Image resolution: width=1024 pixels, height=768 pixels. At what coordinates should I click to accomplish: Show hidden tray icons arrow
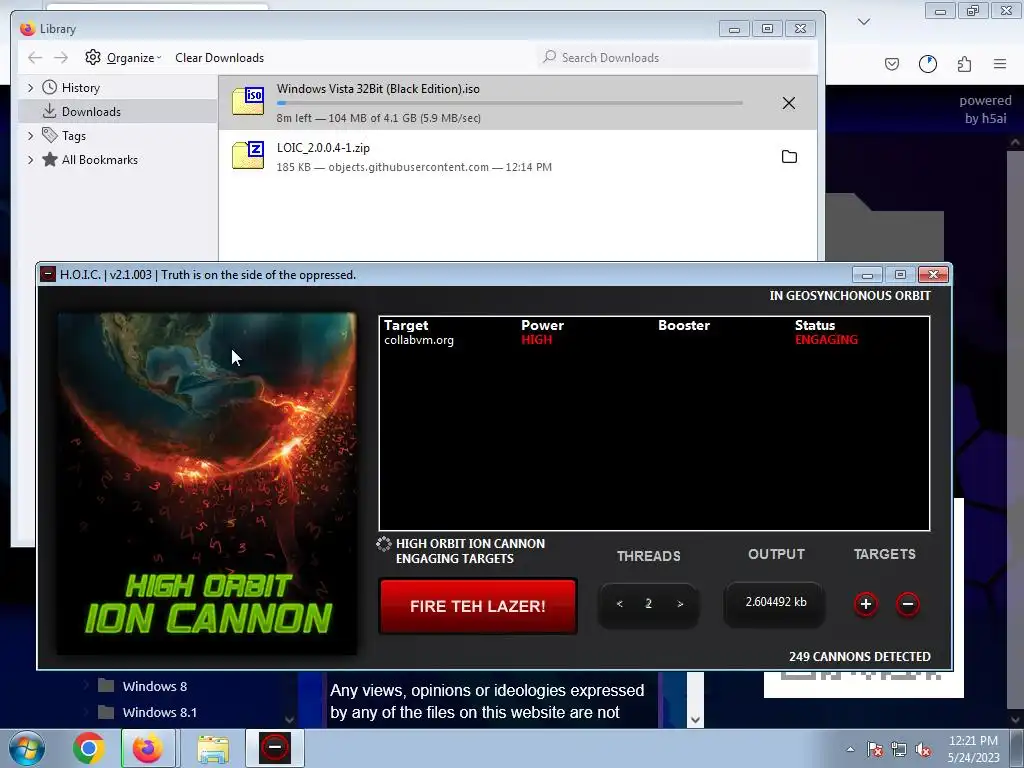tap(850, 749)
